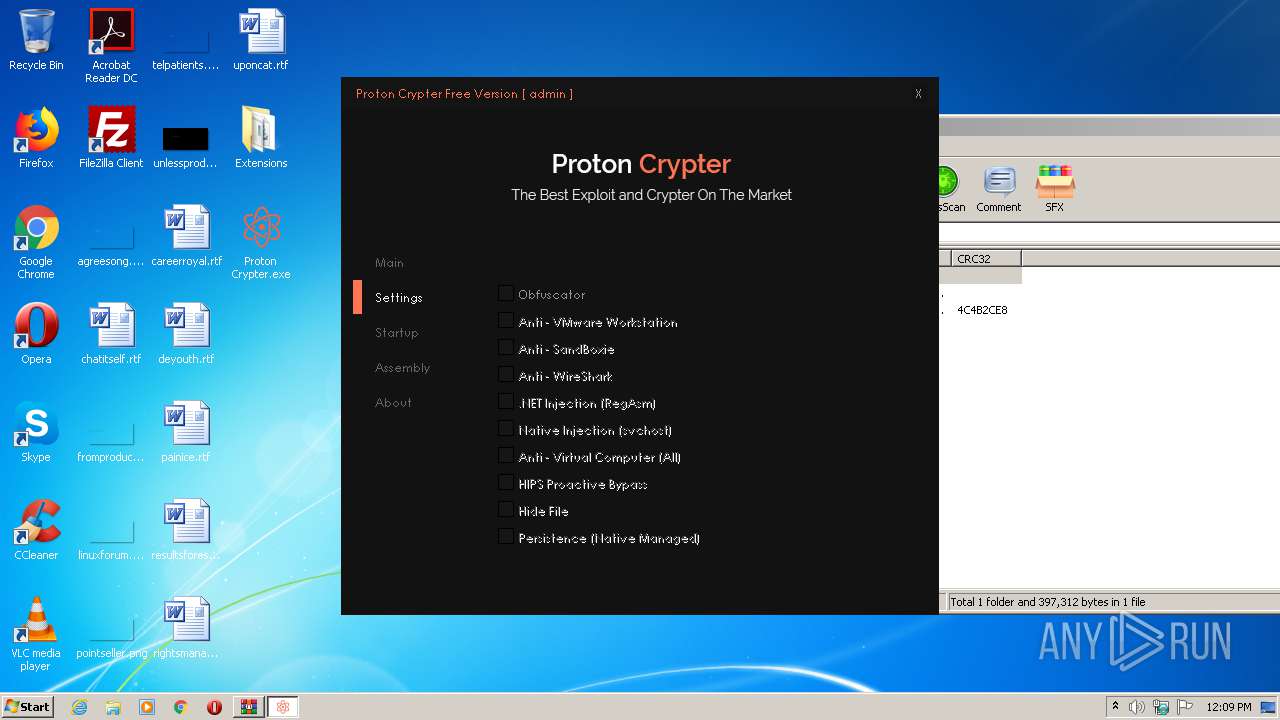
Task: Open the Assembly tab
Action: pyautogui.click(x=402, y=368)
